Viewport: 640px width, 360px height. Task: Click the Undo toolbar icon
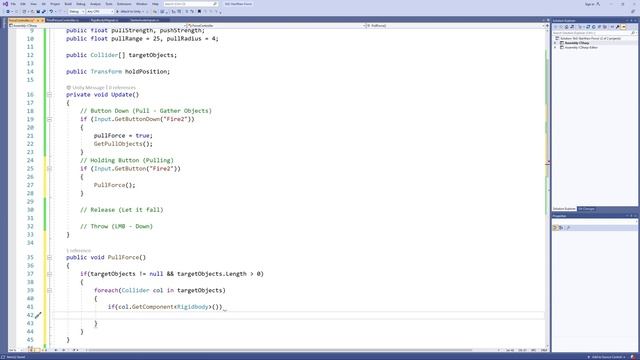[51, 11]
